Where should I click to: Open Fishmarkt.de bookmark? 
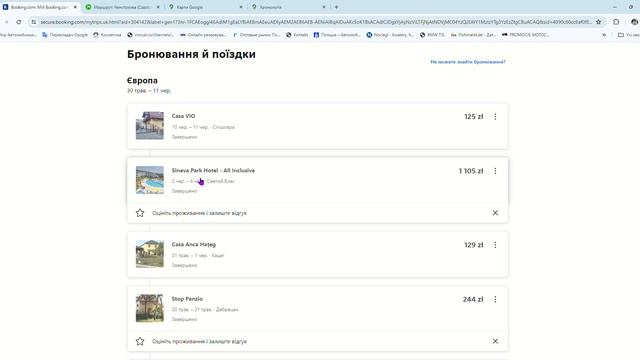point(473,35)
